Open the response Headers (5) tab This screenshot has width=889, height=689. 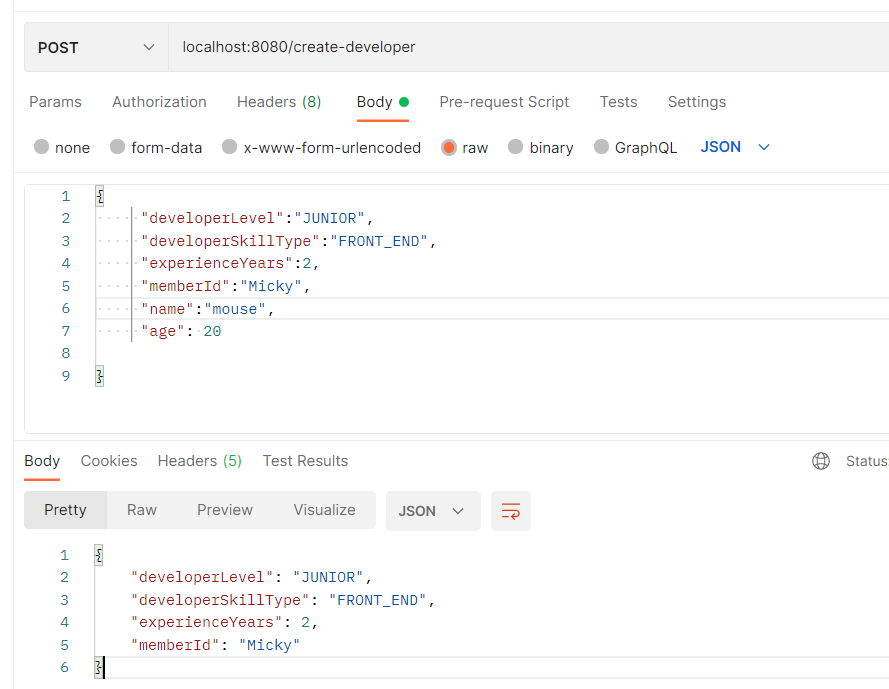[200, 461]
